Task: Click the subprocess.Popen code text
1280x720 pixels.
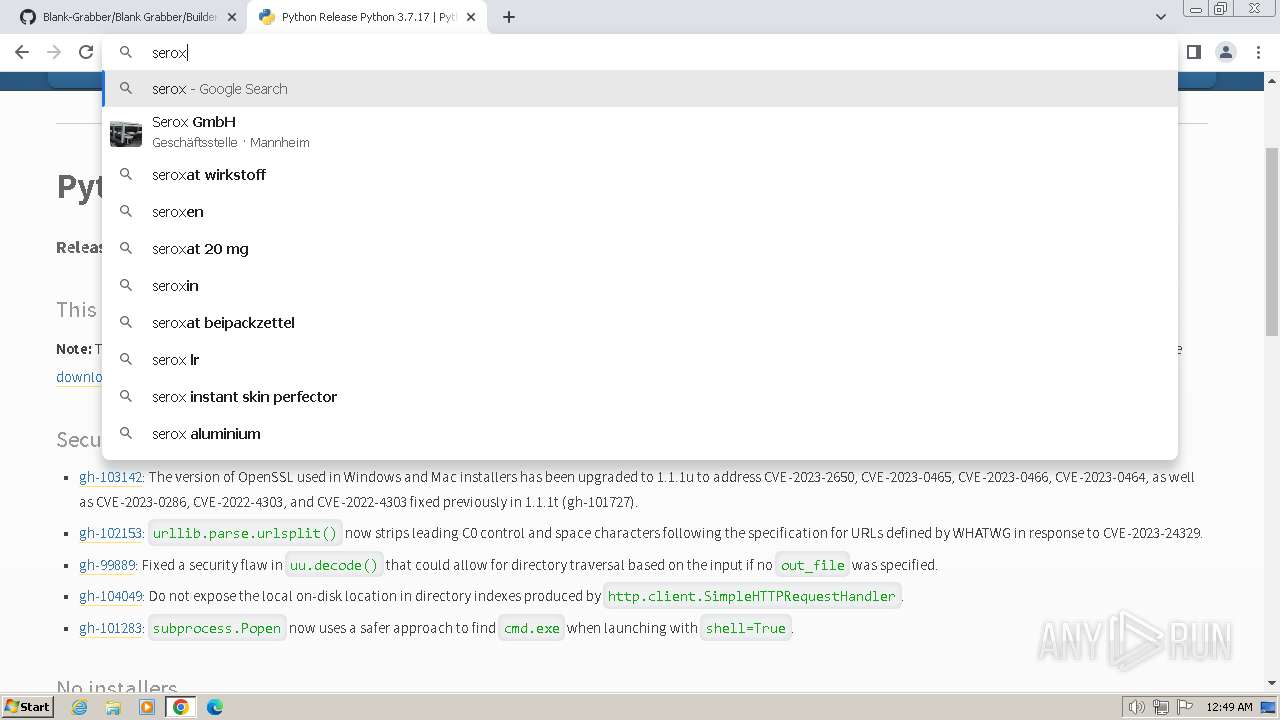Action: pos(217,628)
